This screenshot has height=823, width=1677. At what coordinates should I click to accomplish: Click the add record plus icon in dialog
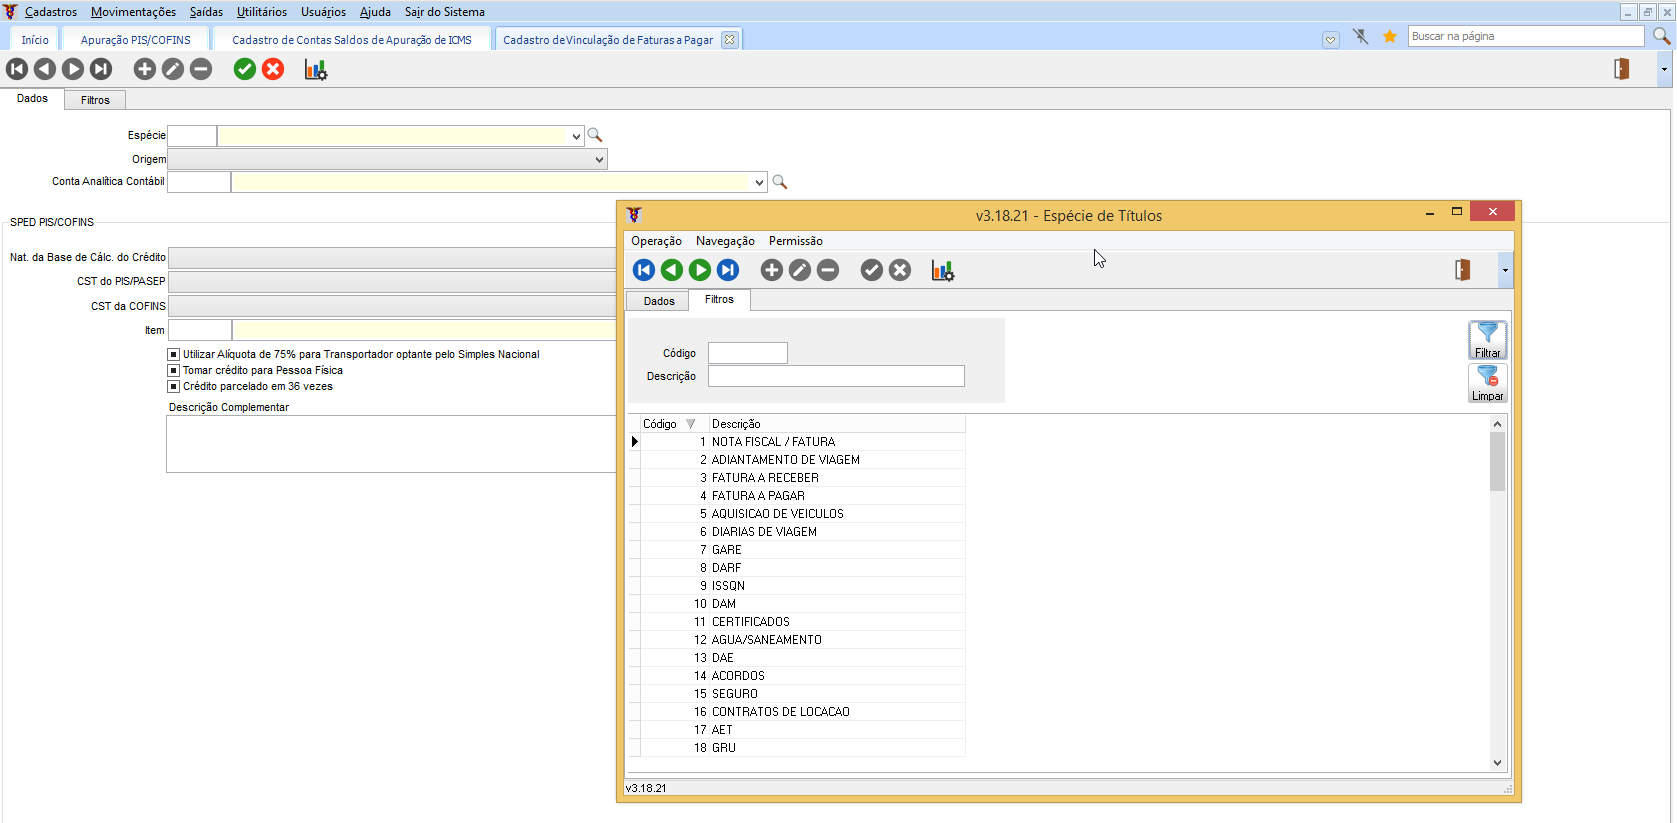pyautogui.click(x=772, y=270)
